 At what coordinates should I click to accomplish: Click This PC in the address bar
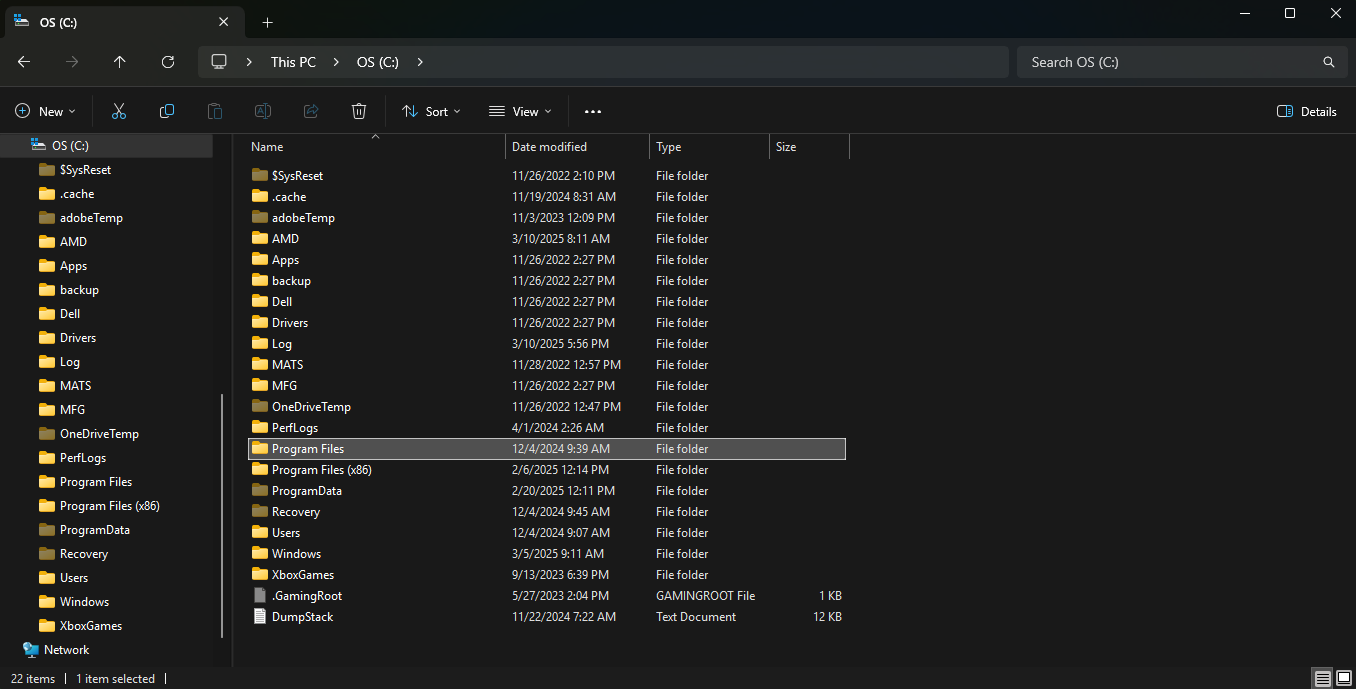tap(293, 62)
